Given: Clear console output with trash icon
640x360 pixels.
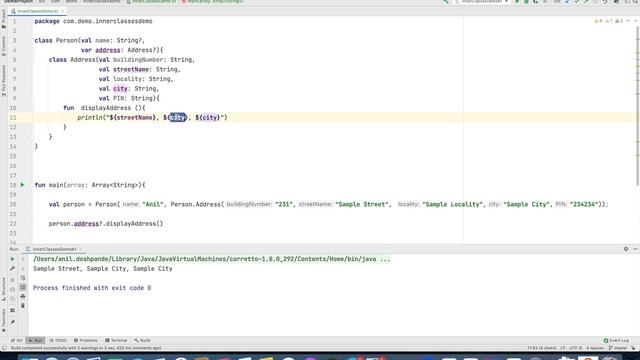Looking at the screenshot, I should coord(23,306).
